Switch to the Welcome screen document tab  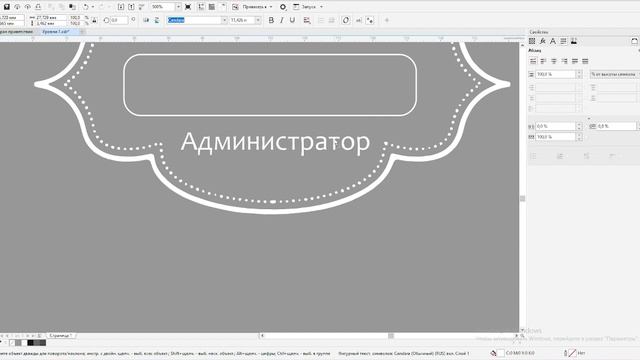point(17,31)
